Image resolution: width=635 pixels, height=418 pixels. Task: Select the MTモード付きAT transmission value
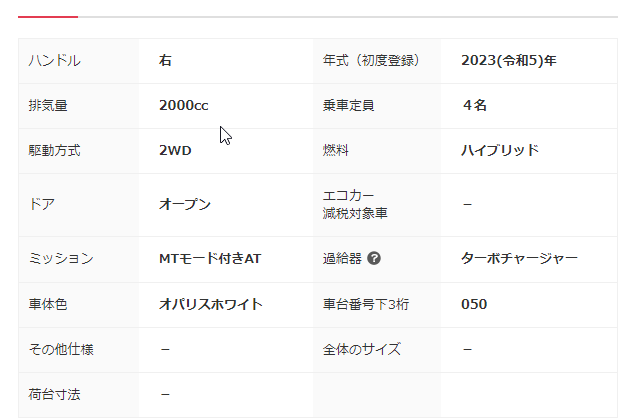tap(210, 258)
